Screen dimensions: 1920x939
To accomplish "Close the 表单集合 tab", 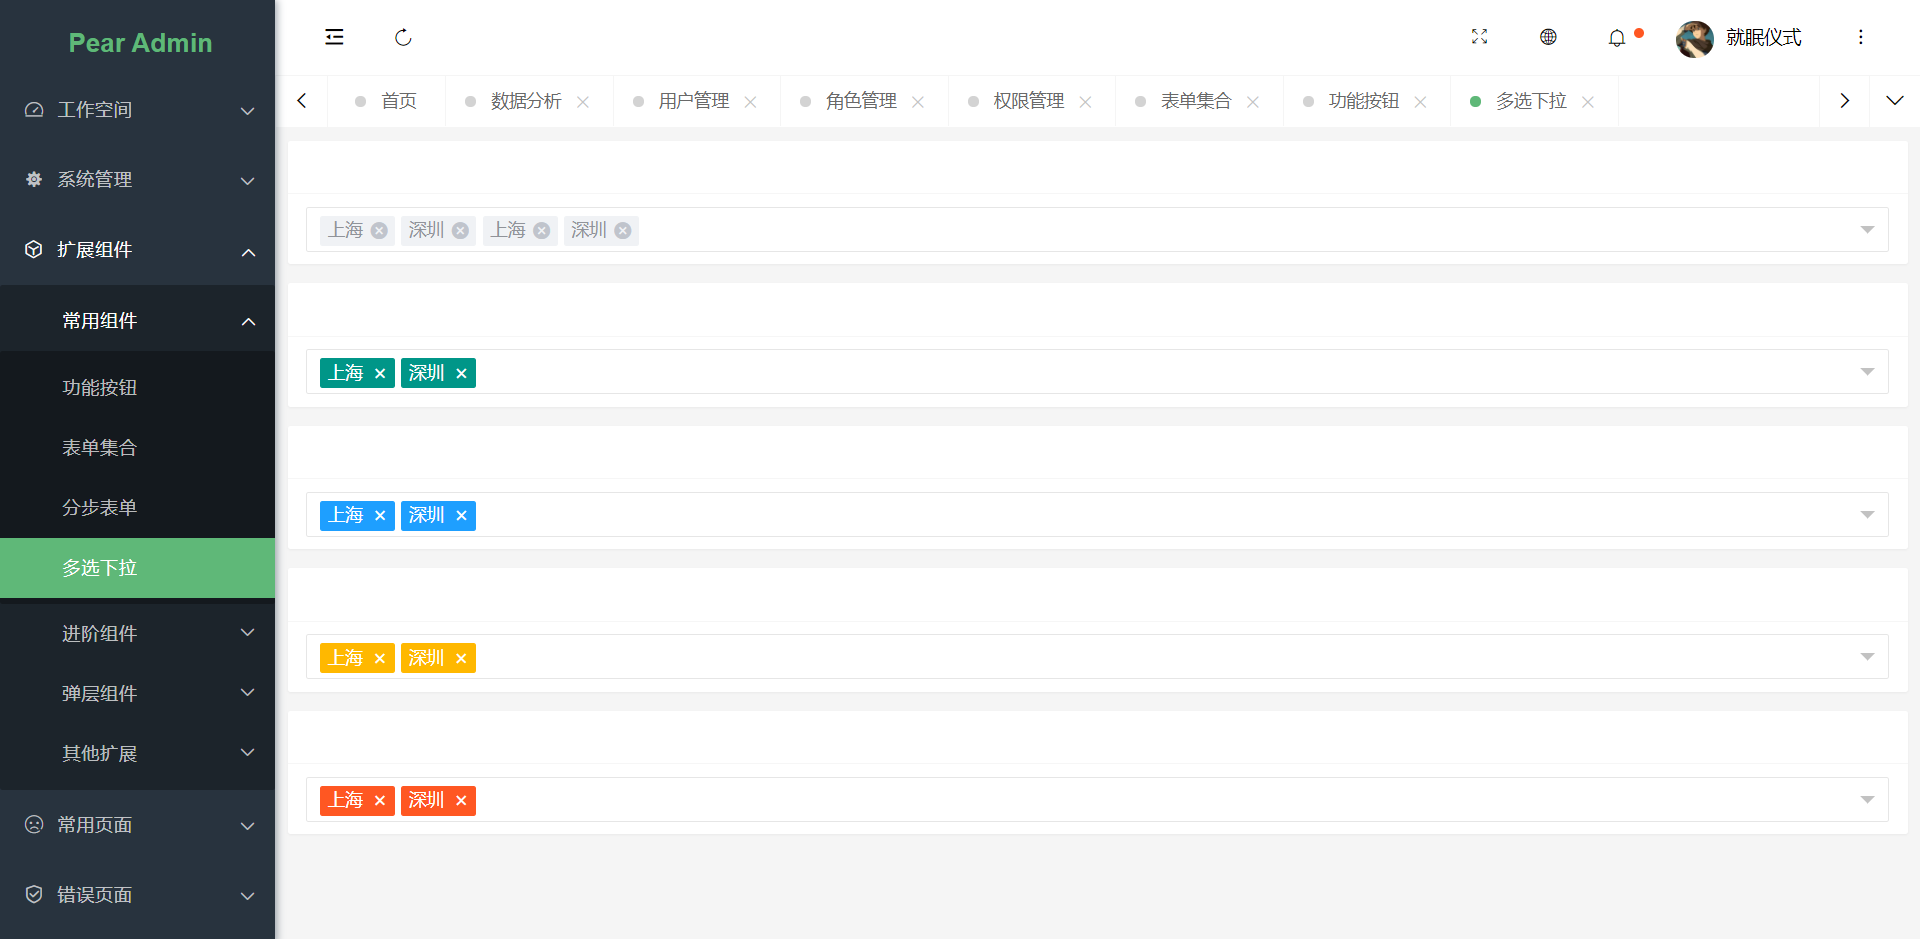I will click(1253, 102).
